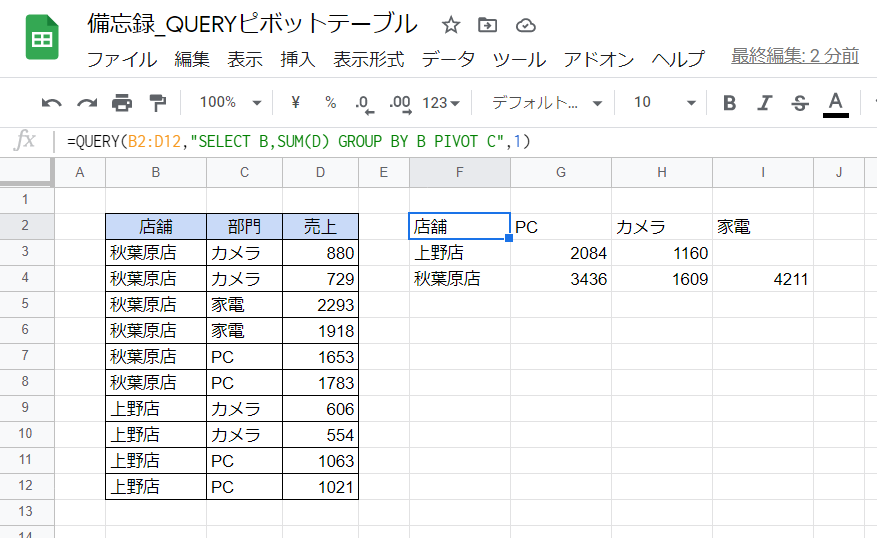This screenshot has height=538, width=877.
Task: Select column A header
Action: pyautogui.click(x=80, y=172)
